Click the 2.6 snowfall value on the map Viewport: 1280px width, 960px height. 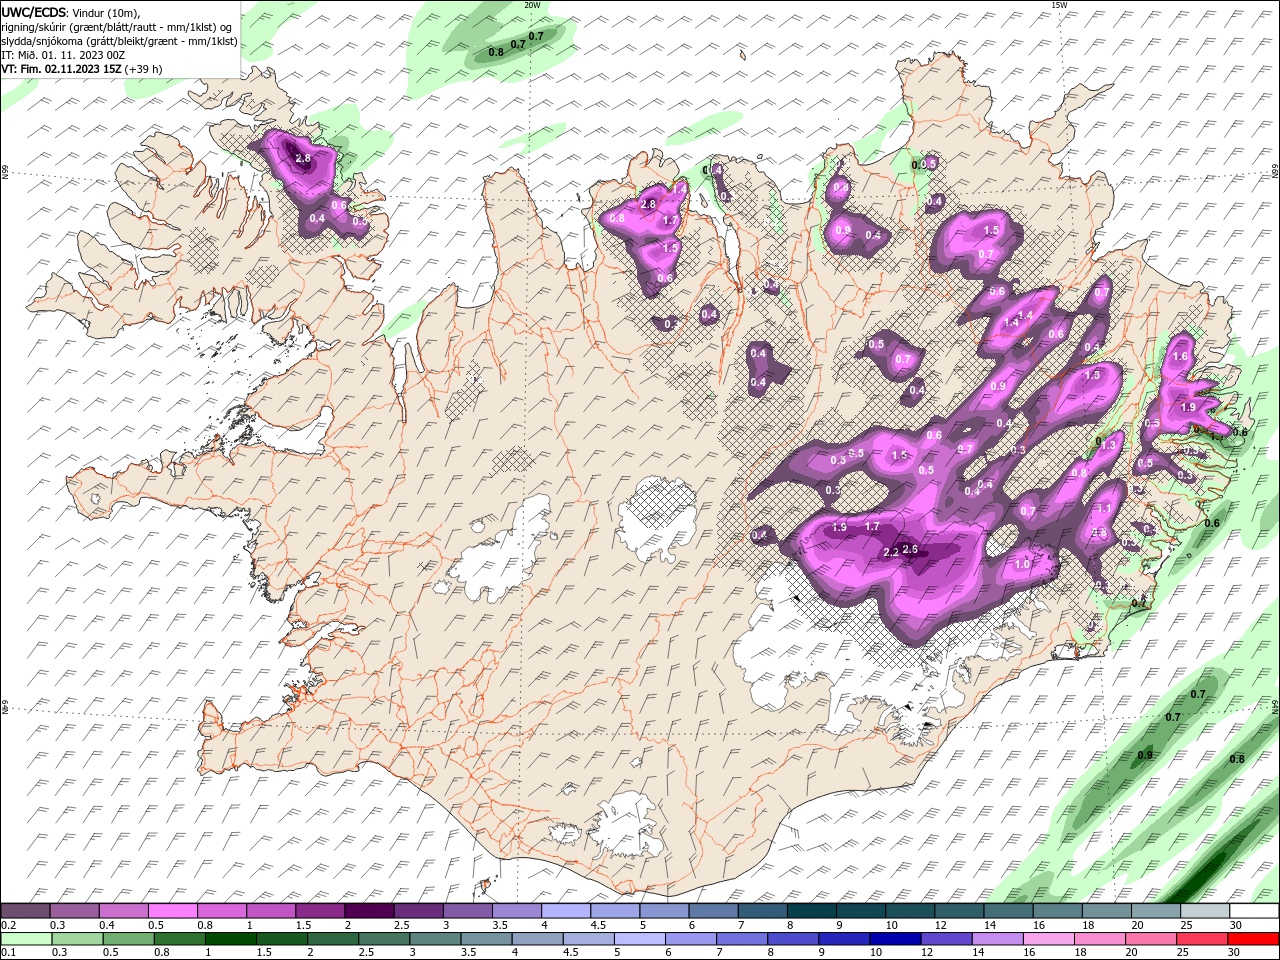pos(910,549)
